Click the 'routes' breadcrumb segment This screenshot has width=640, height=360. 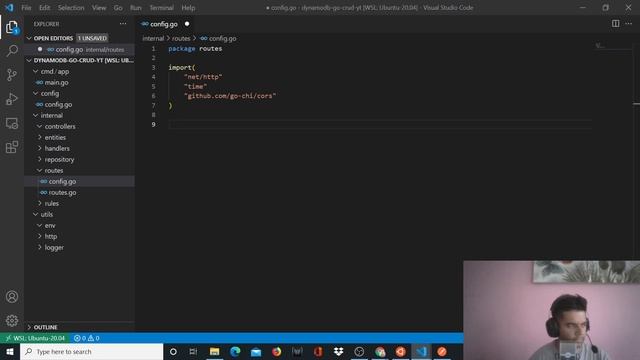coord(181,38)
